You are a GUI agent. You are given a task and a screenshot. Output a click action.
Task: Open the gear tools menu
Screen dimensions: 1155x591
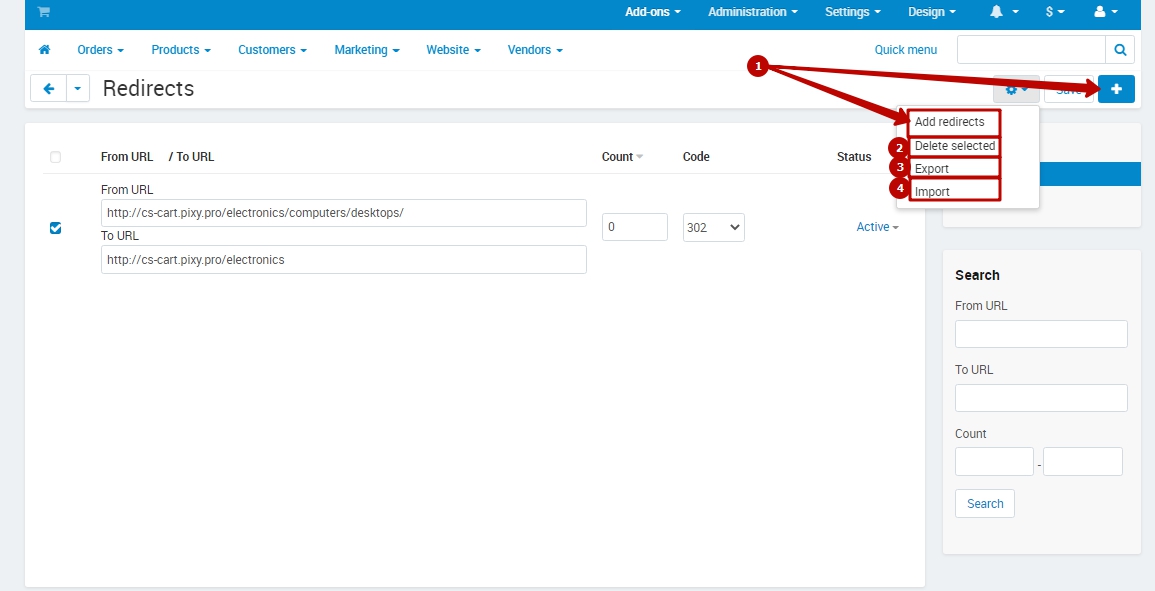[1016, 89]
